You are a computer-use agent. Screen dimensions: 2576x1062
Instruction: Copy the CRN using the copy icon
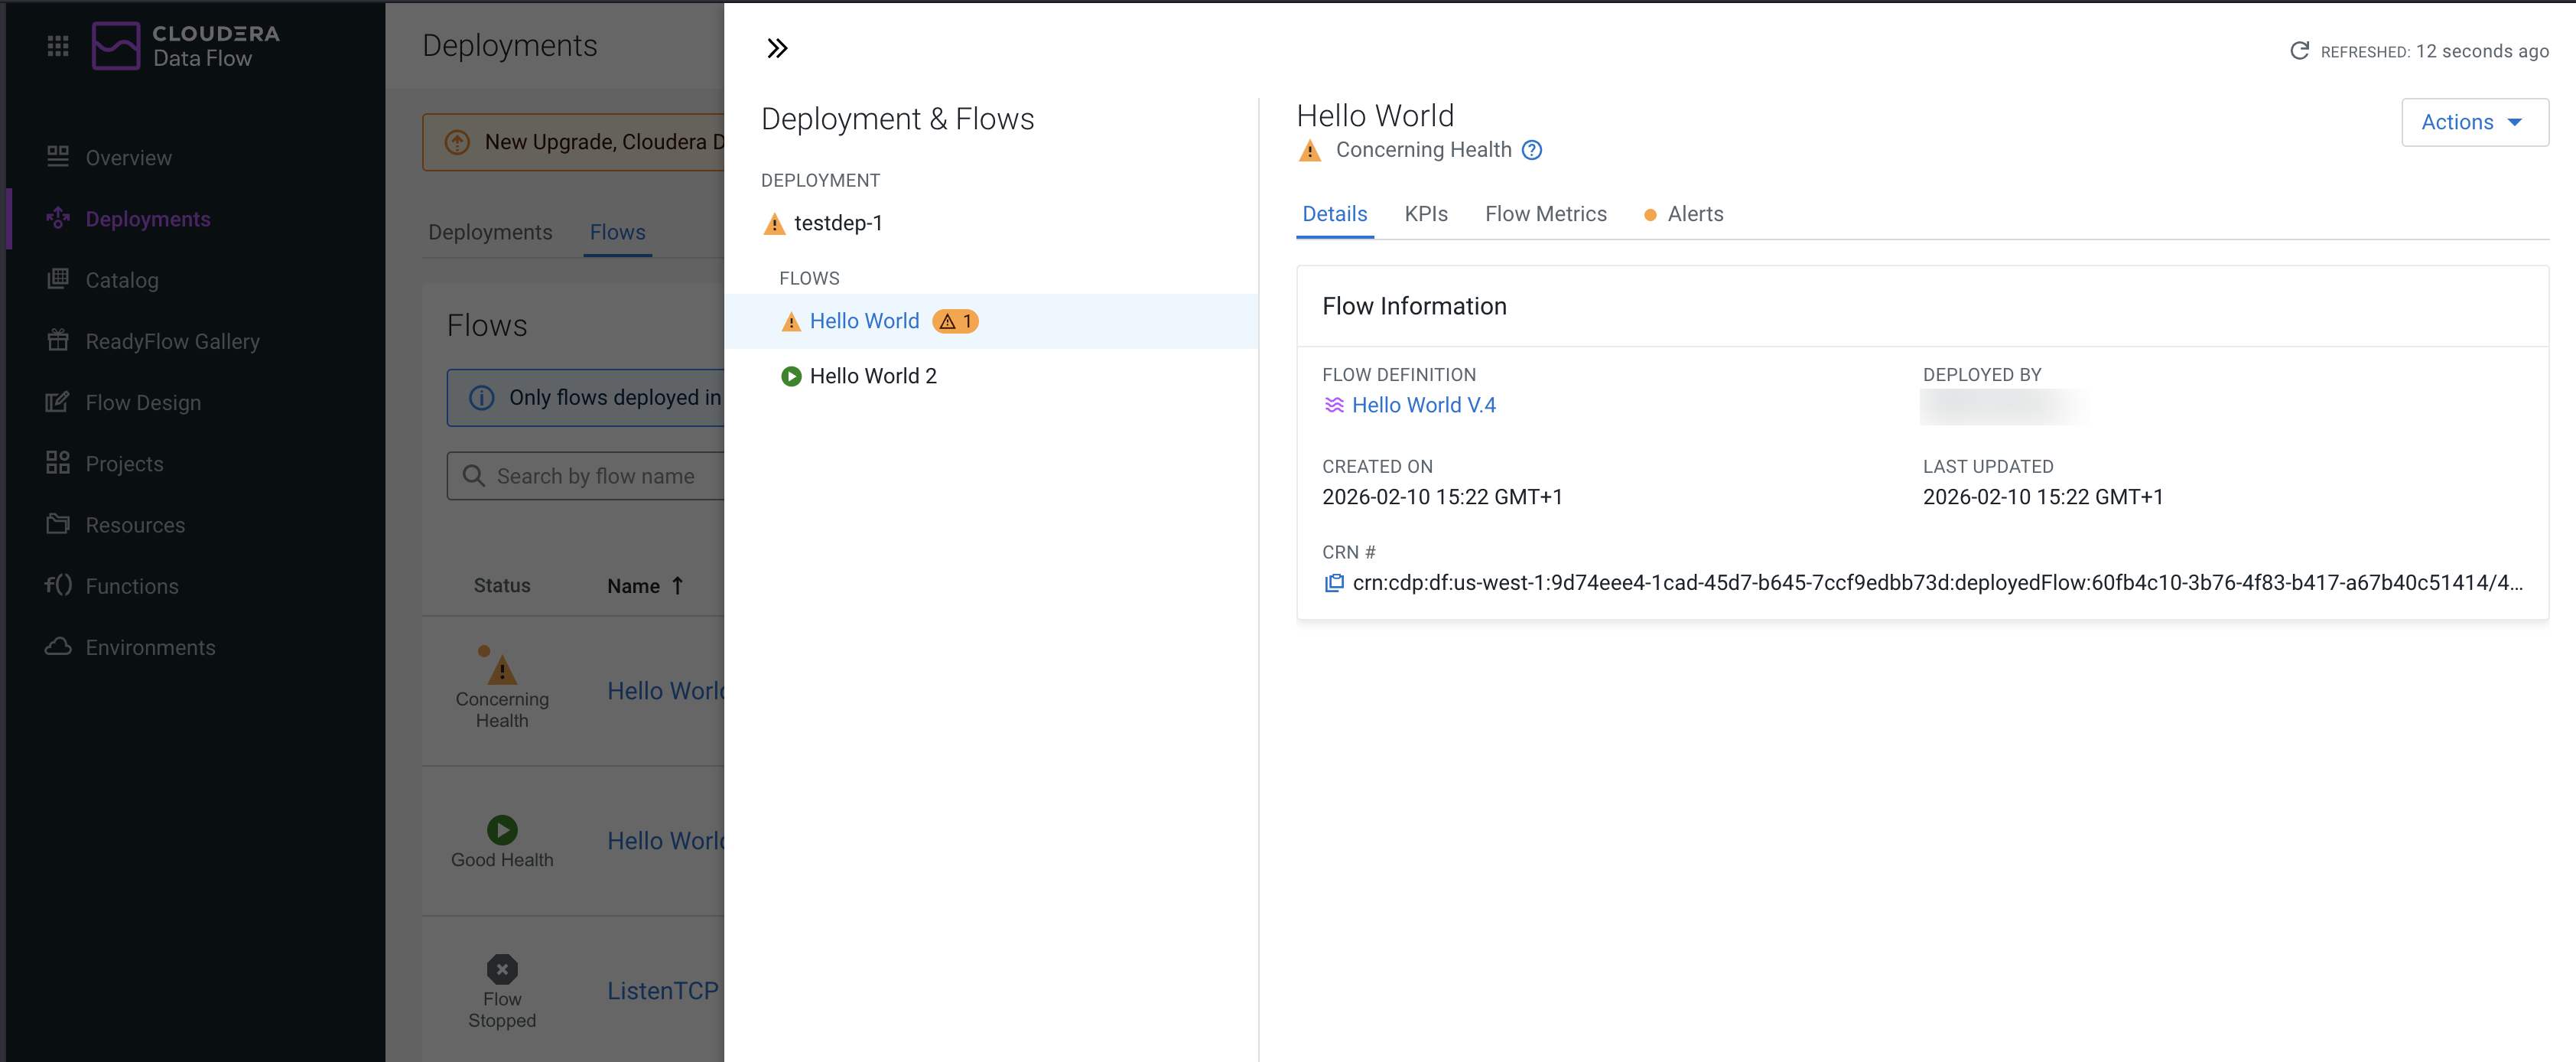click(1333, 583)
